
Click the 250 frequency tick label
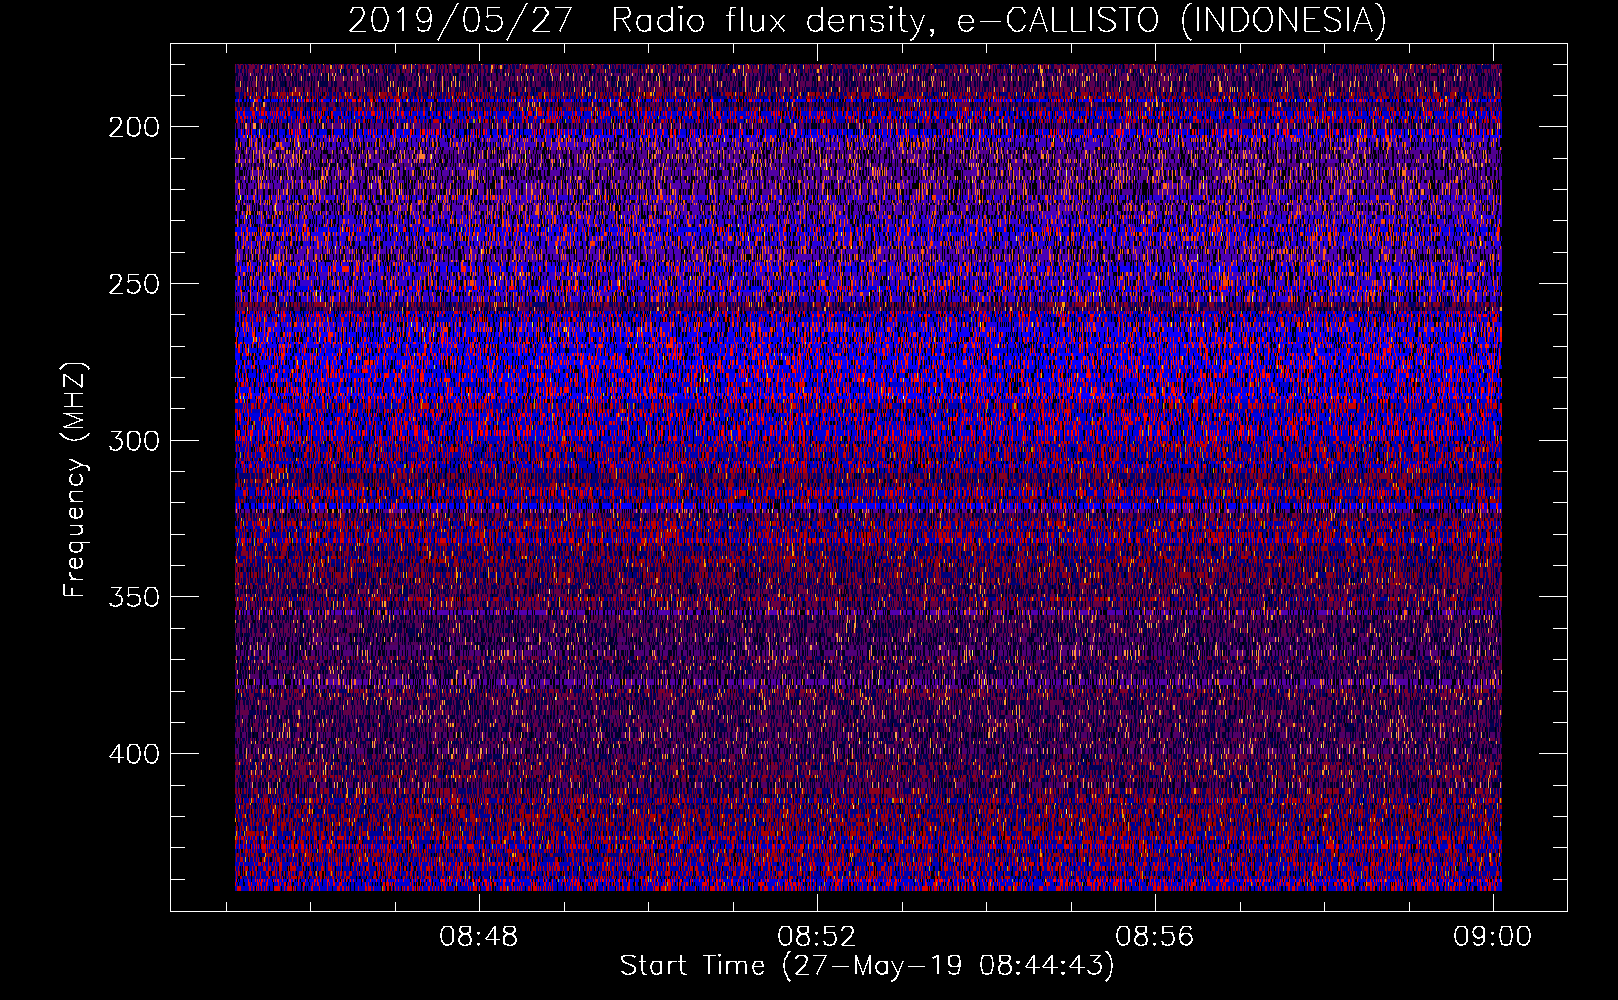(133, 284)
